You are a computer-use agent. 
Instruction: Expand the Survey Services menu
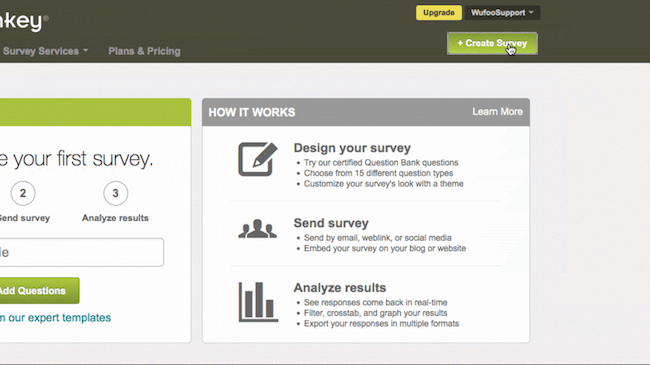(x=45, y=51)
